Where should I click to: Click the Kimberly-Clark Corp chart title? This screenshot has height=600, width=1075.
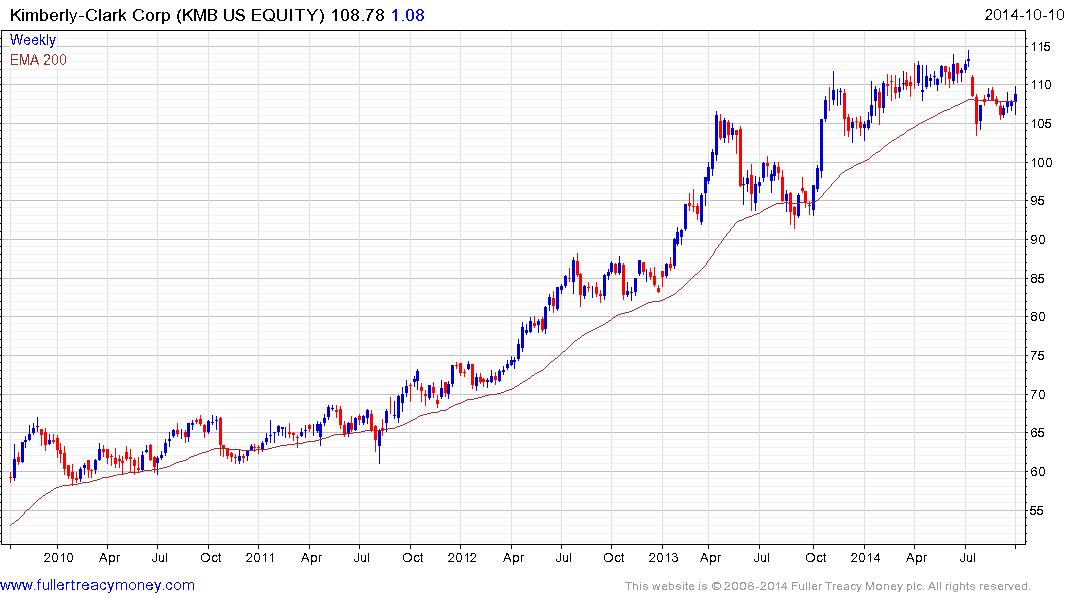[x=167, y=15]
